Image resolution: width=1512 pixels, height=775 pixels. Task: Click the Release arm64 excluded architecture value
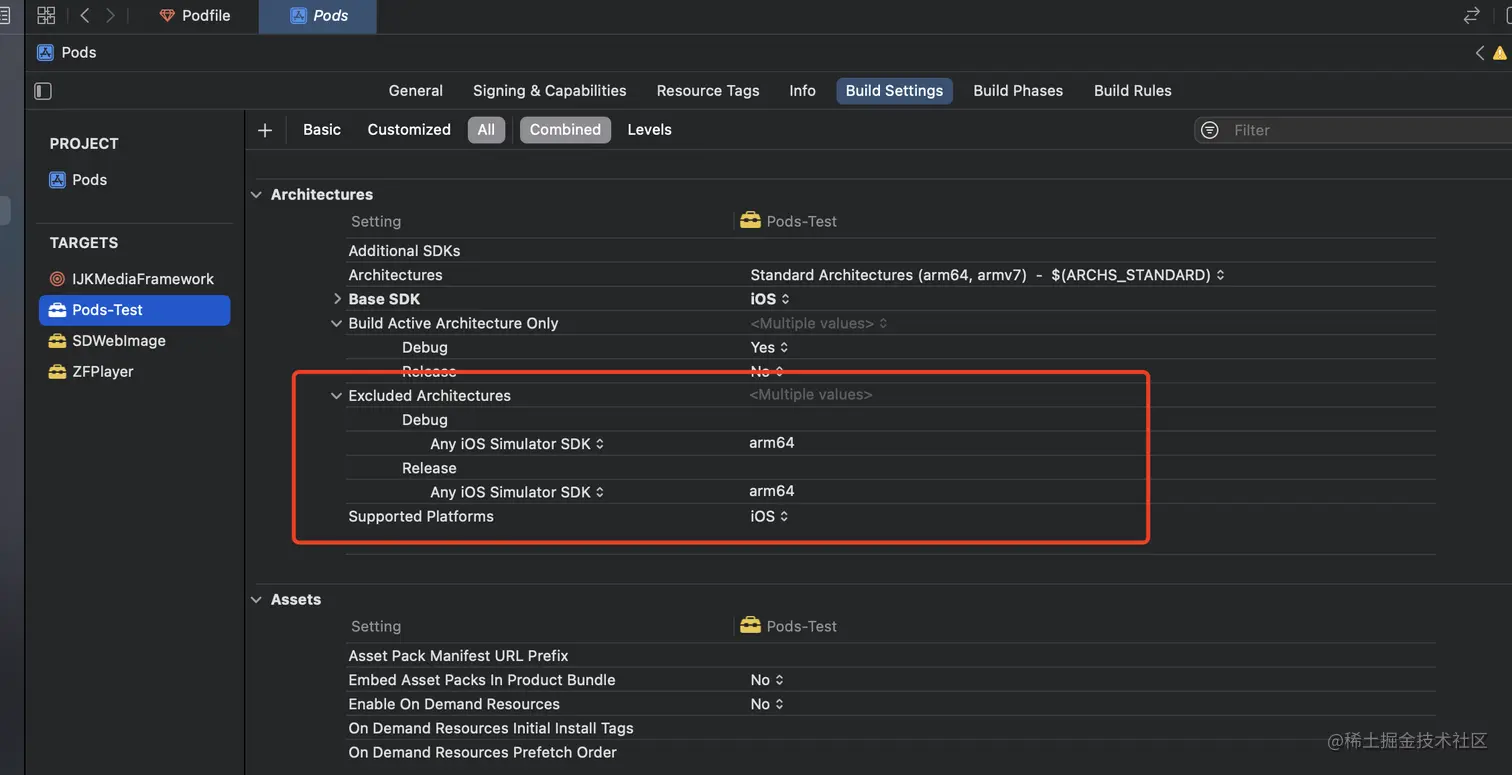click(x=772, y=491)
